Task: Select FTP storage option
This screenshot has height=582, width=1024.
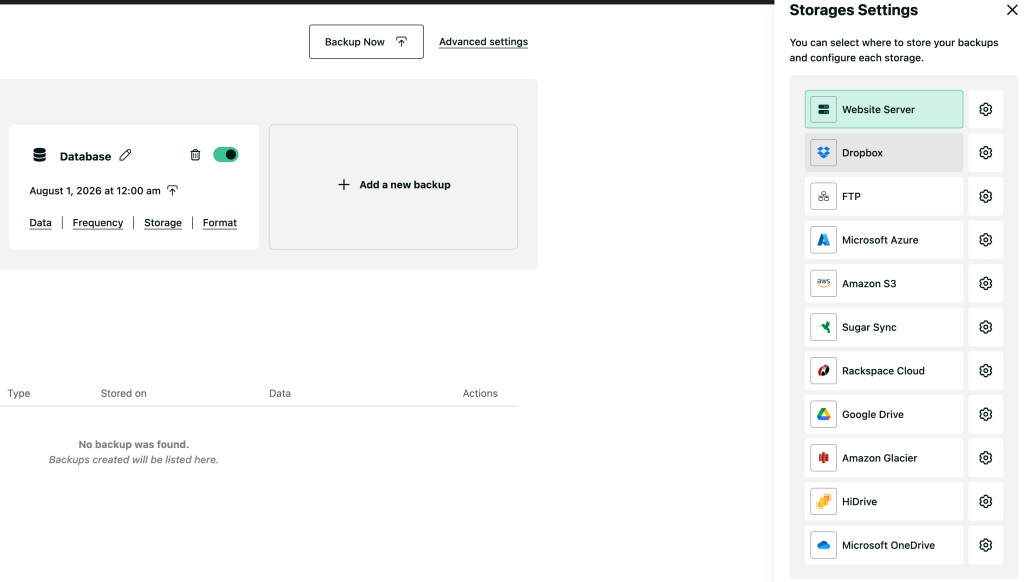Action: (884, 197)
